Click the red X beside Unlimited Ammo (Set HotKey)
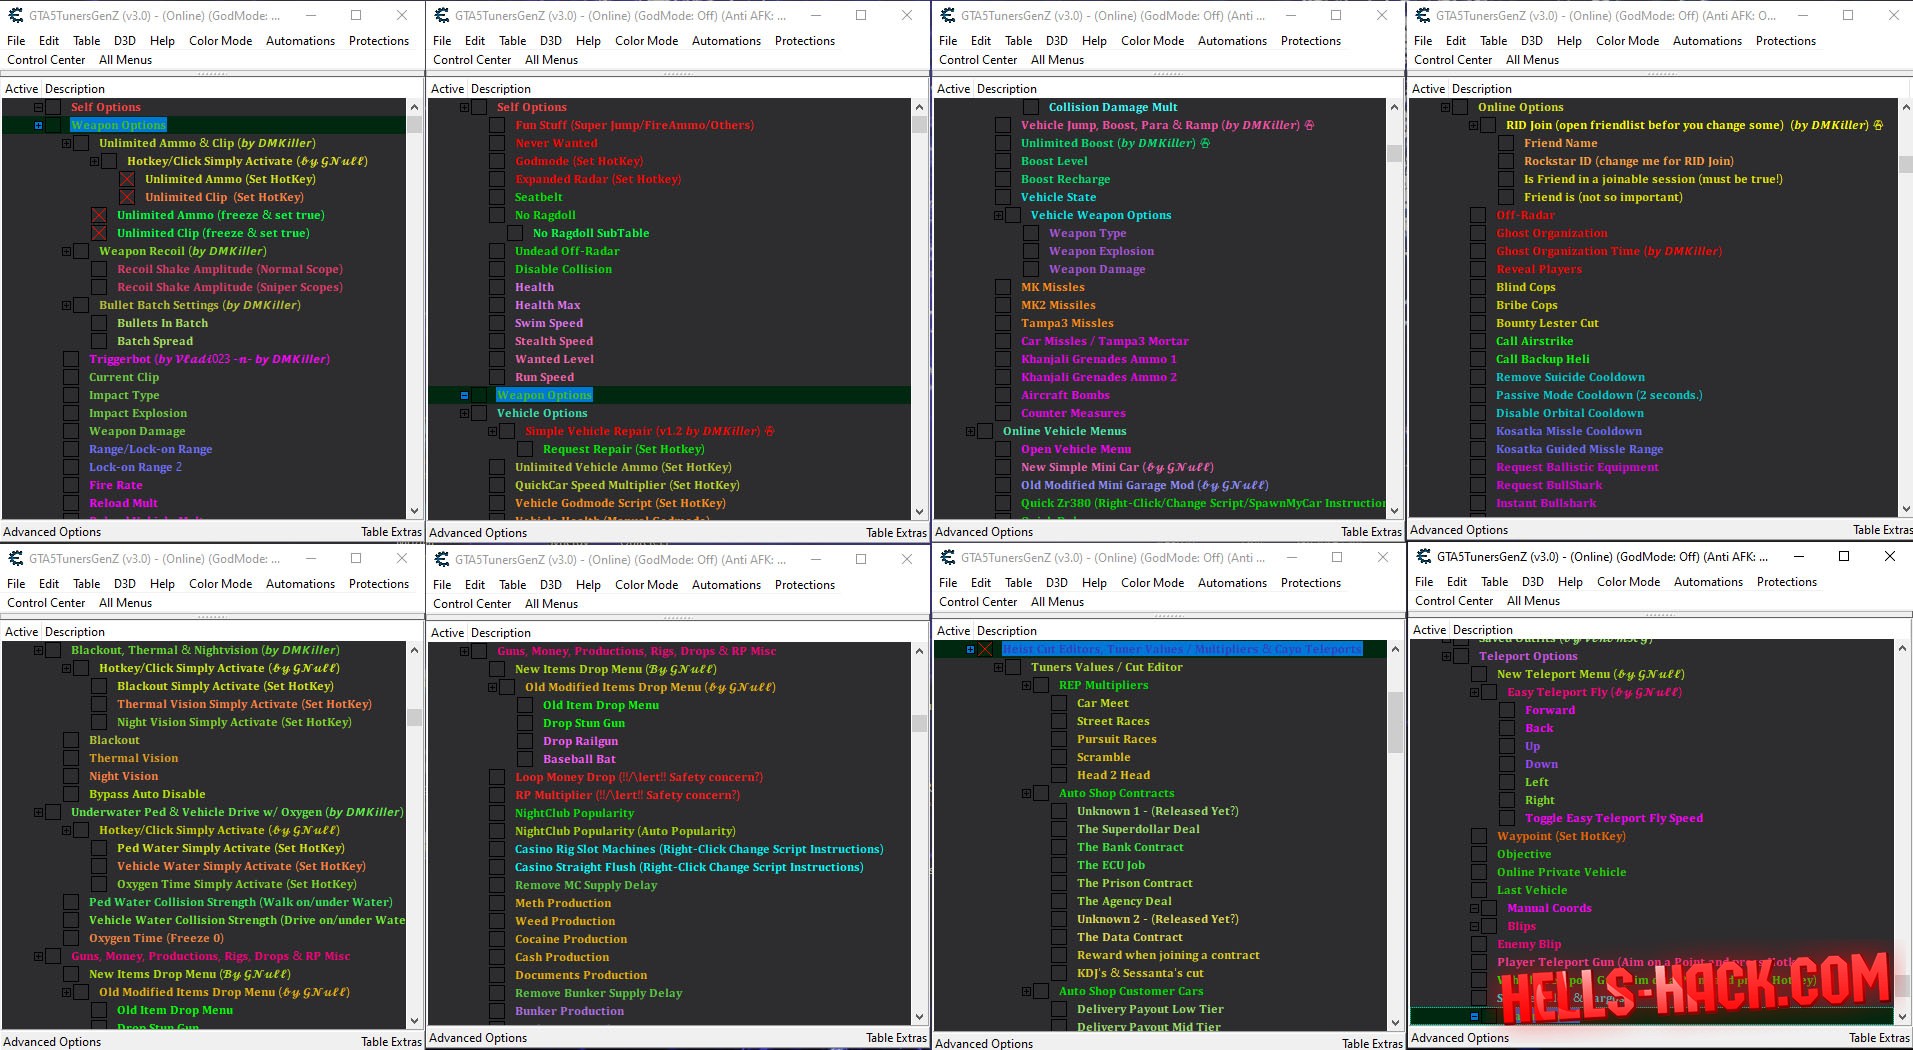Viewport: 1913px width, 1050px height. coord(127,179)
